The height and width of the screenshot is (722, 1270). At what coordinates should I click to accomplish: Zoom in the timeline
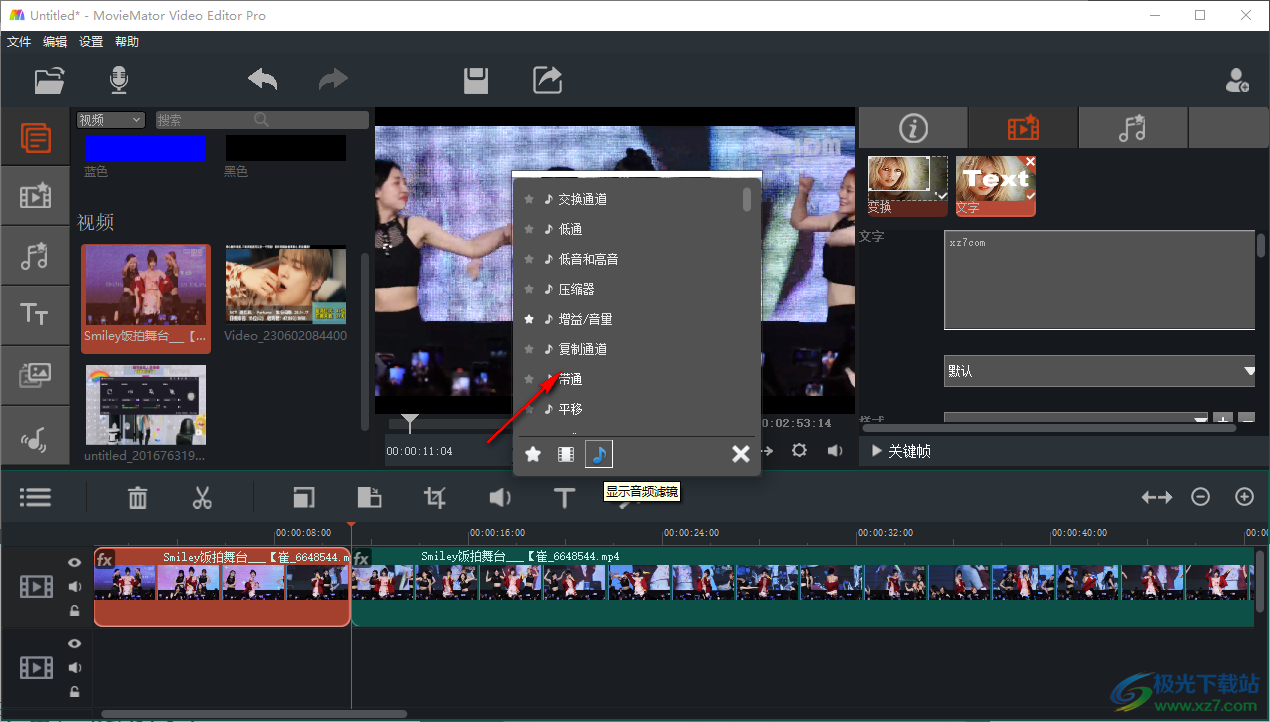click(1244, 497)
